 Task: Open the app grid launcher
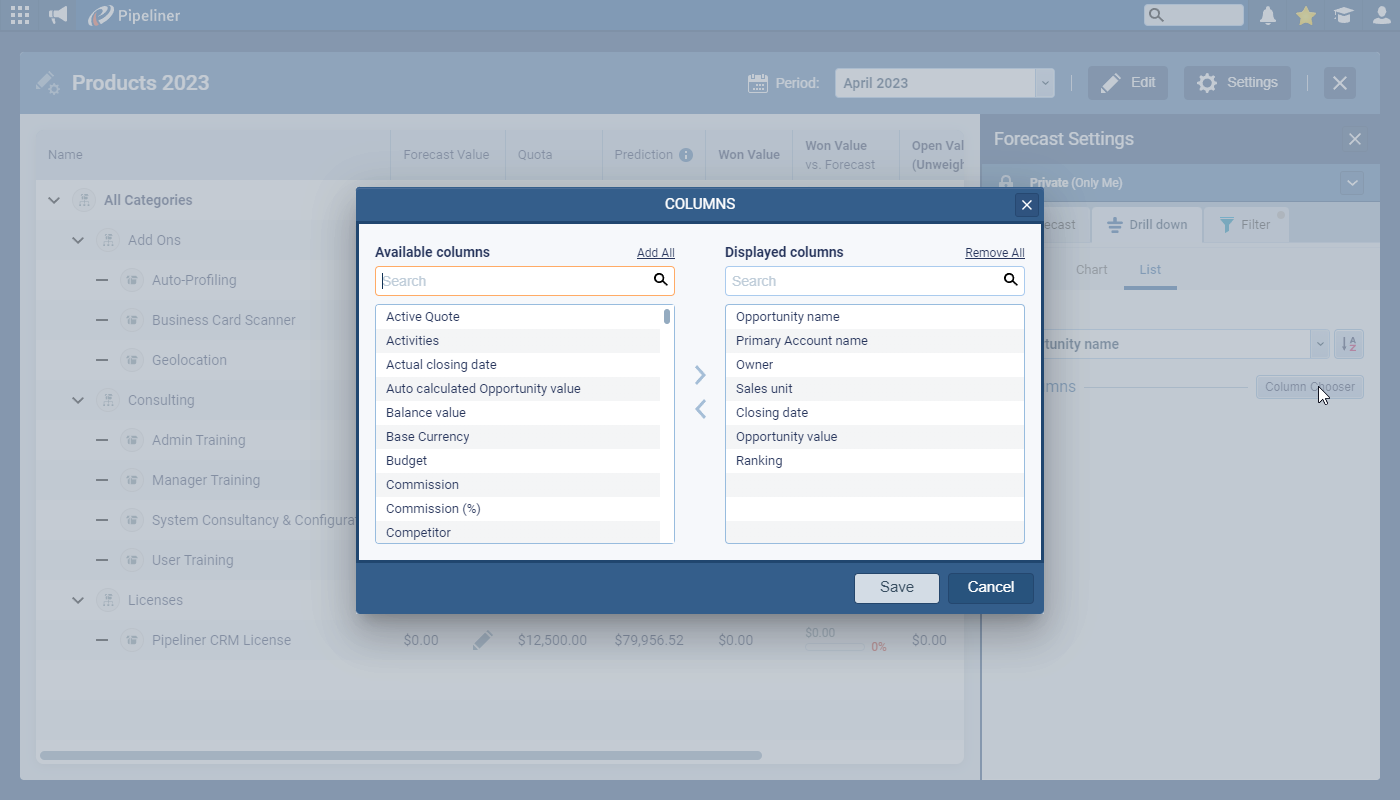pyautogui.click(x=19, y=15)
